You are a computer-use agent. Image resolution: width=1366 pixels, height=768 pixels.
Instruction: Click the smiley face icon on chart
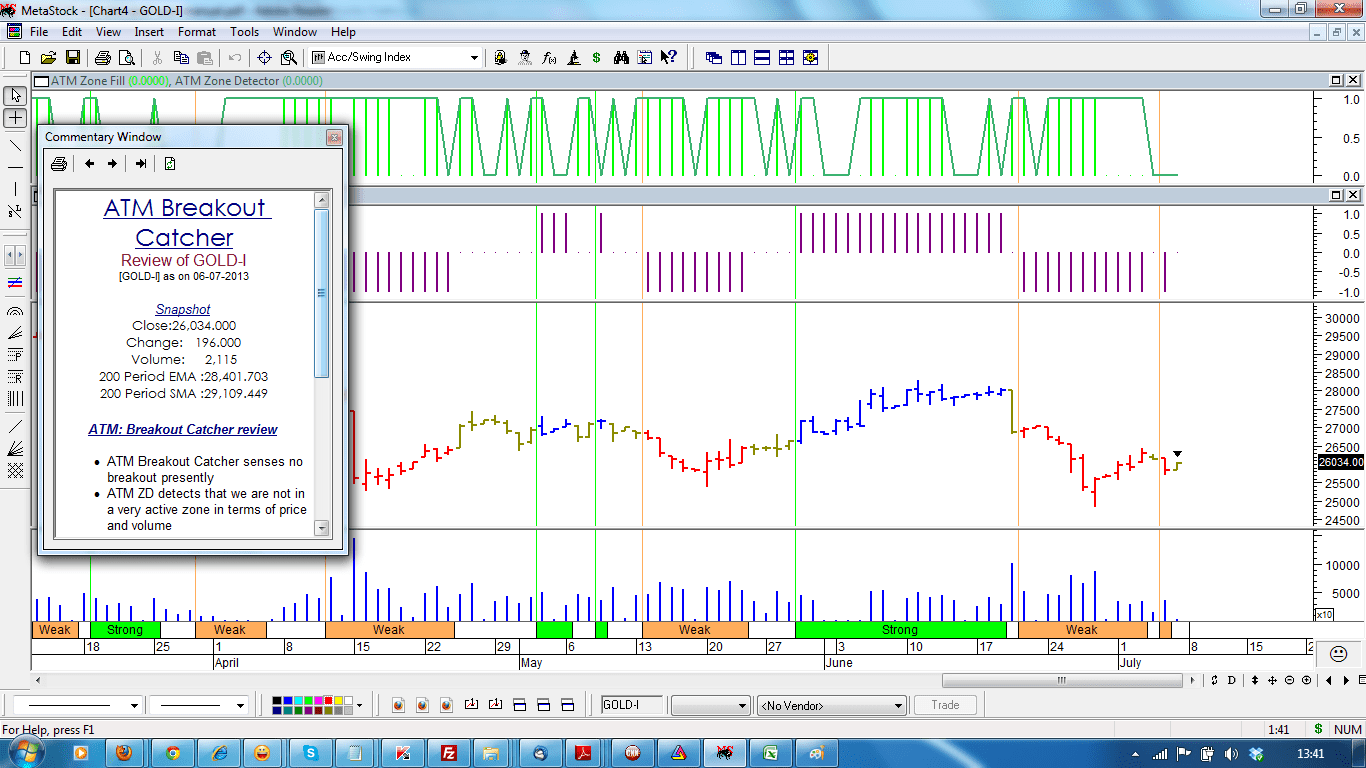[1337, 654]
